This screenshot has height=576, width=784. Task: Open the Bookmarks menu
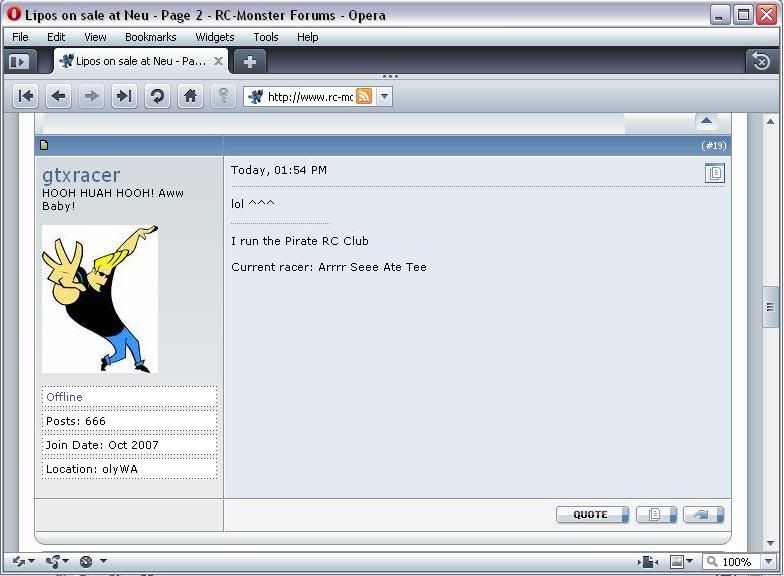150,37
